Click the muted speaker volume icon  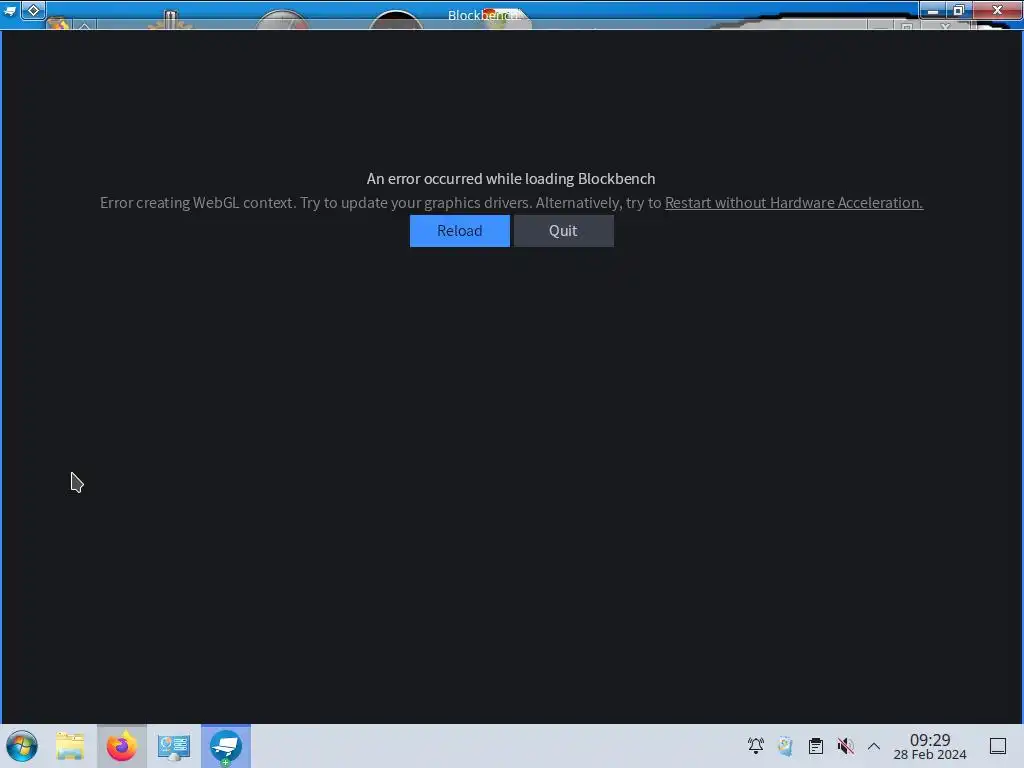click(846, 746)
